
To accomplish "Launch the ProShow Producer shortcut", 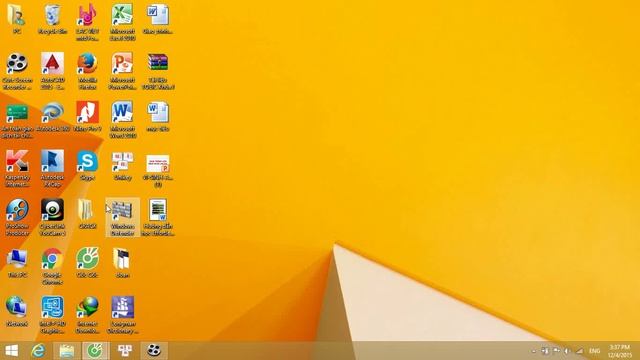I will pos(17,217).
